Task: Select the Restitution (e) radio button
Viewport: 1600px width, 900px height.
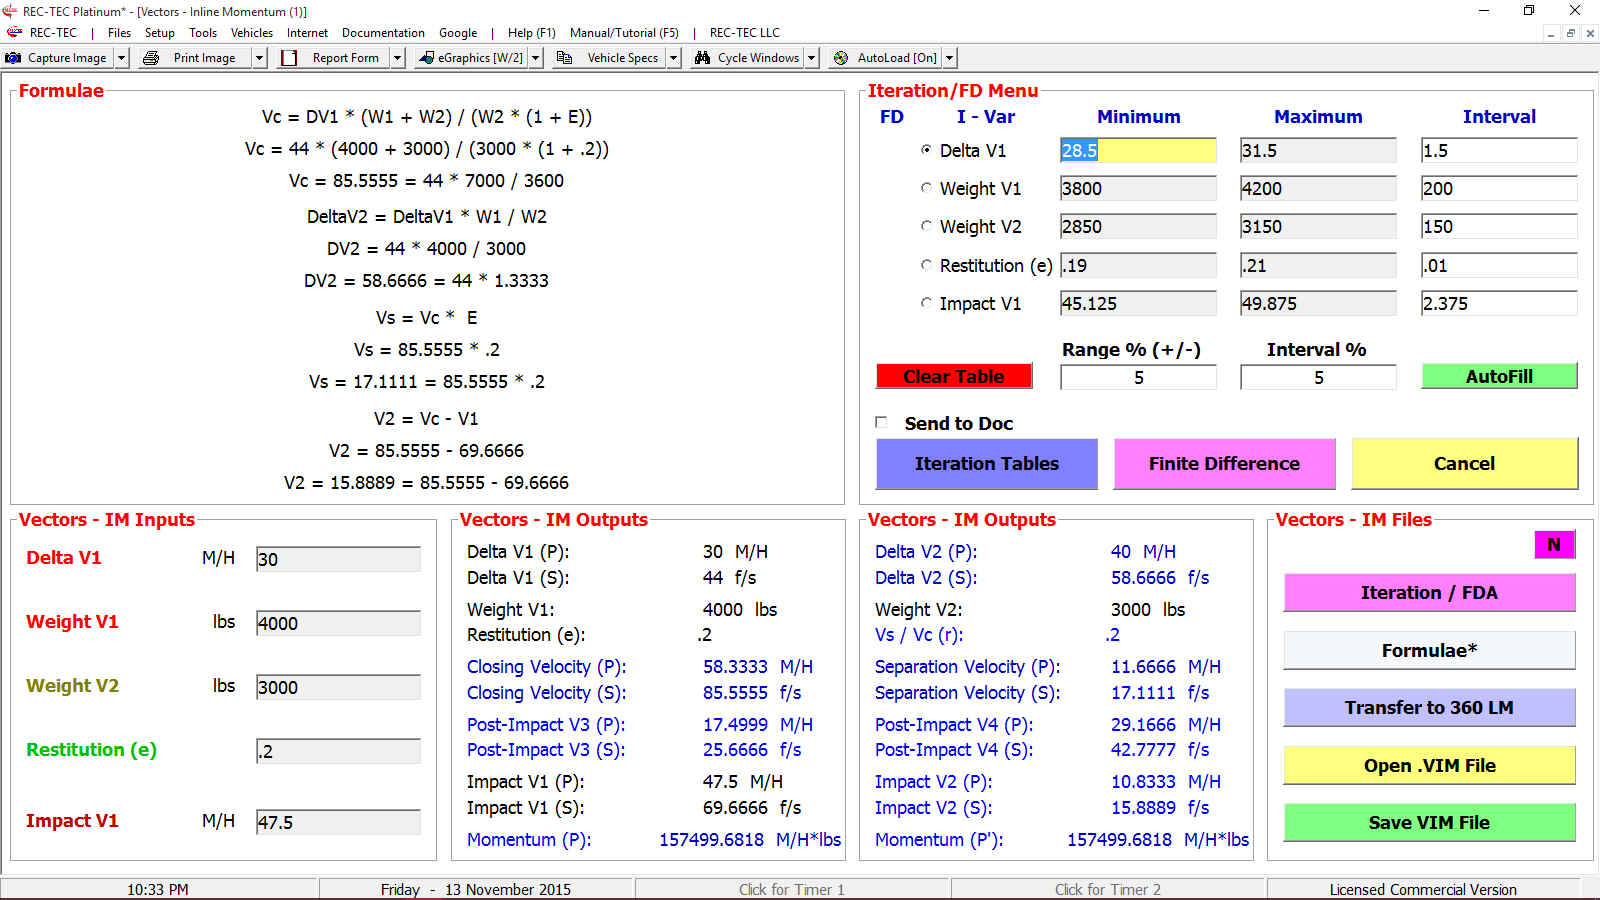Action: 926,265
